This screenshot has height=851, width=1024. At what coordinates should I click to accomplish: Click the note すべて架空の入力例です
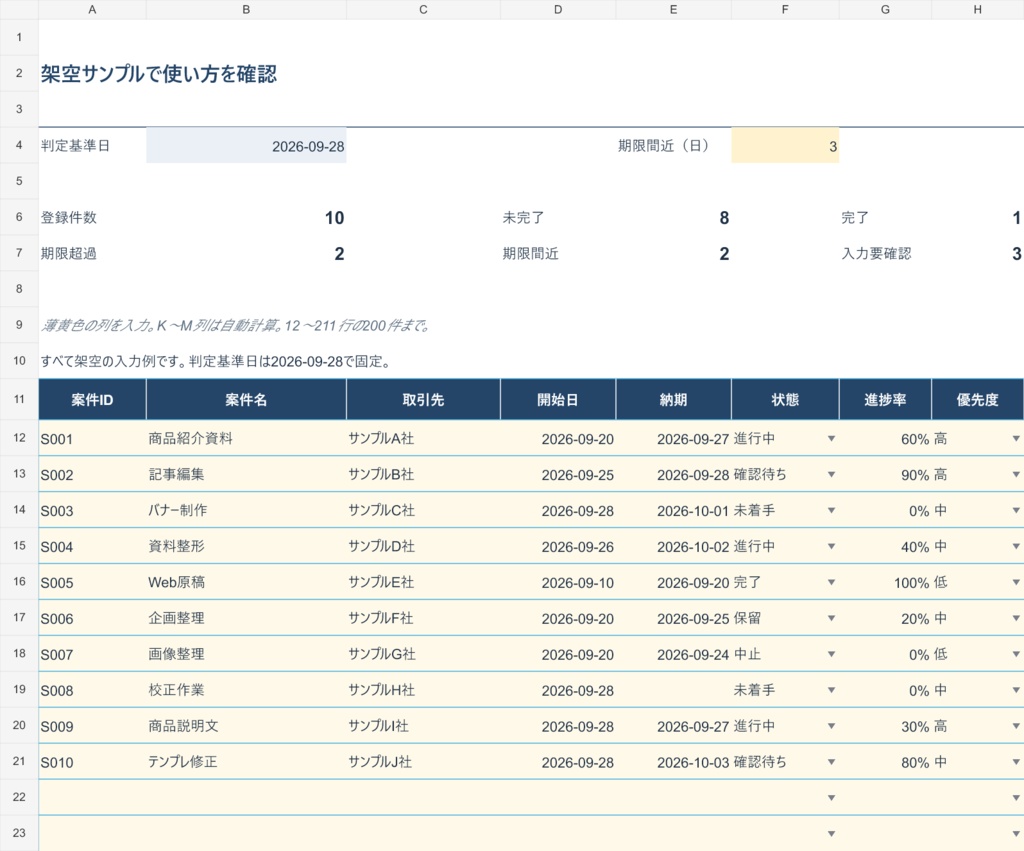[x=216, y=361]
